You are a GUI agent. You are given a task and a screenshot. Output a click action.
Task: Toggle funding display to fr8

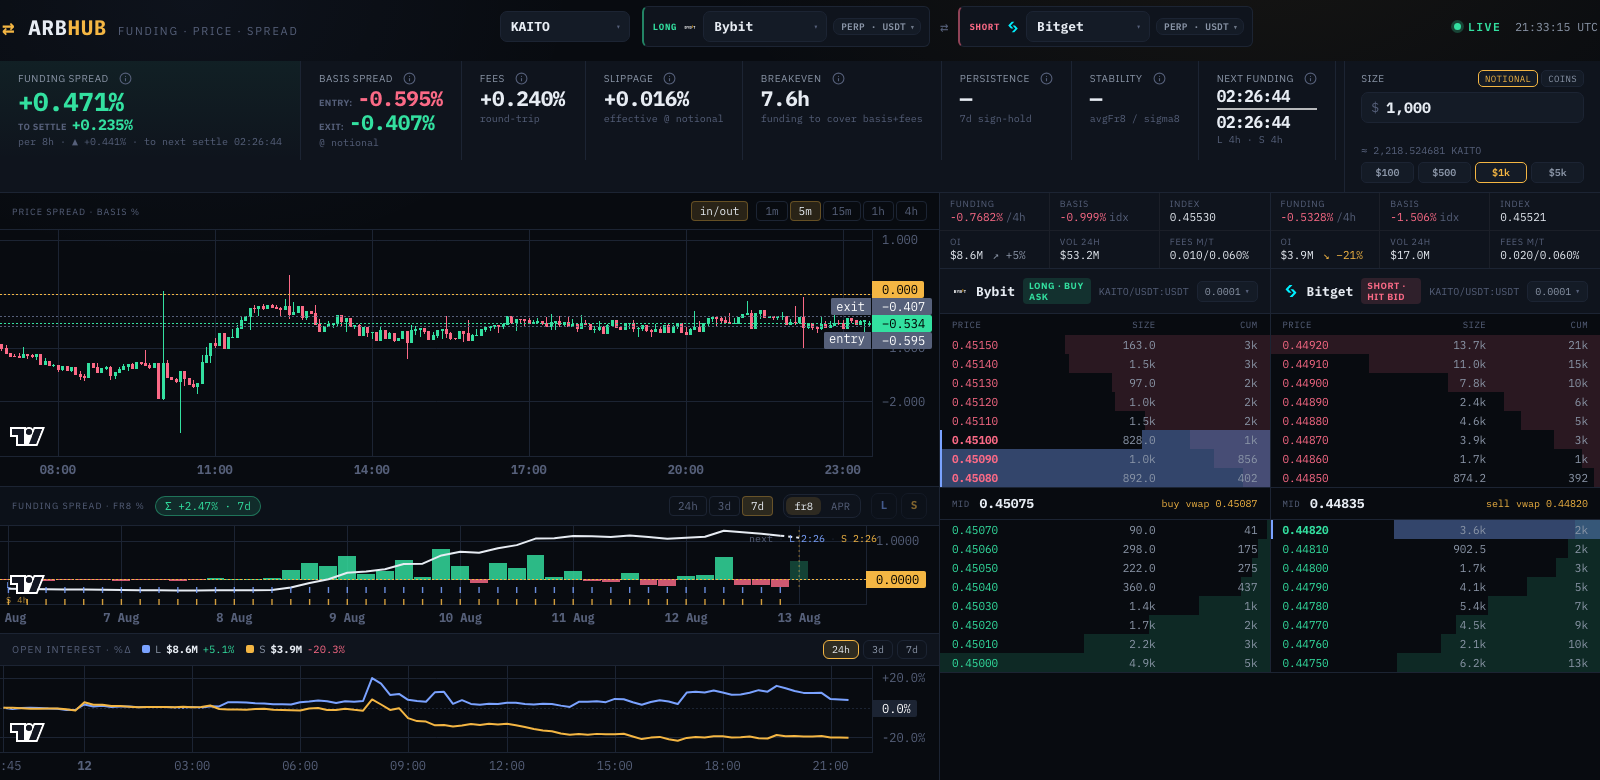804,506
